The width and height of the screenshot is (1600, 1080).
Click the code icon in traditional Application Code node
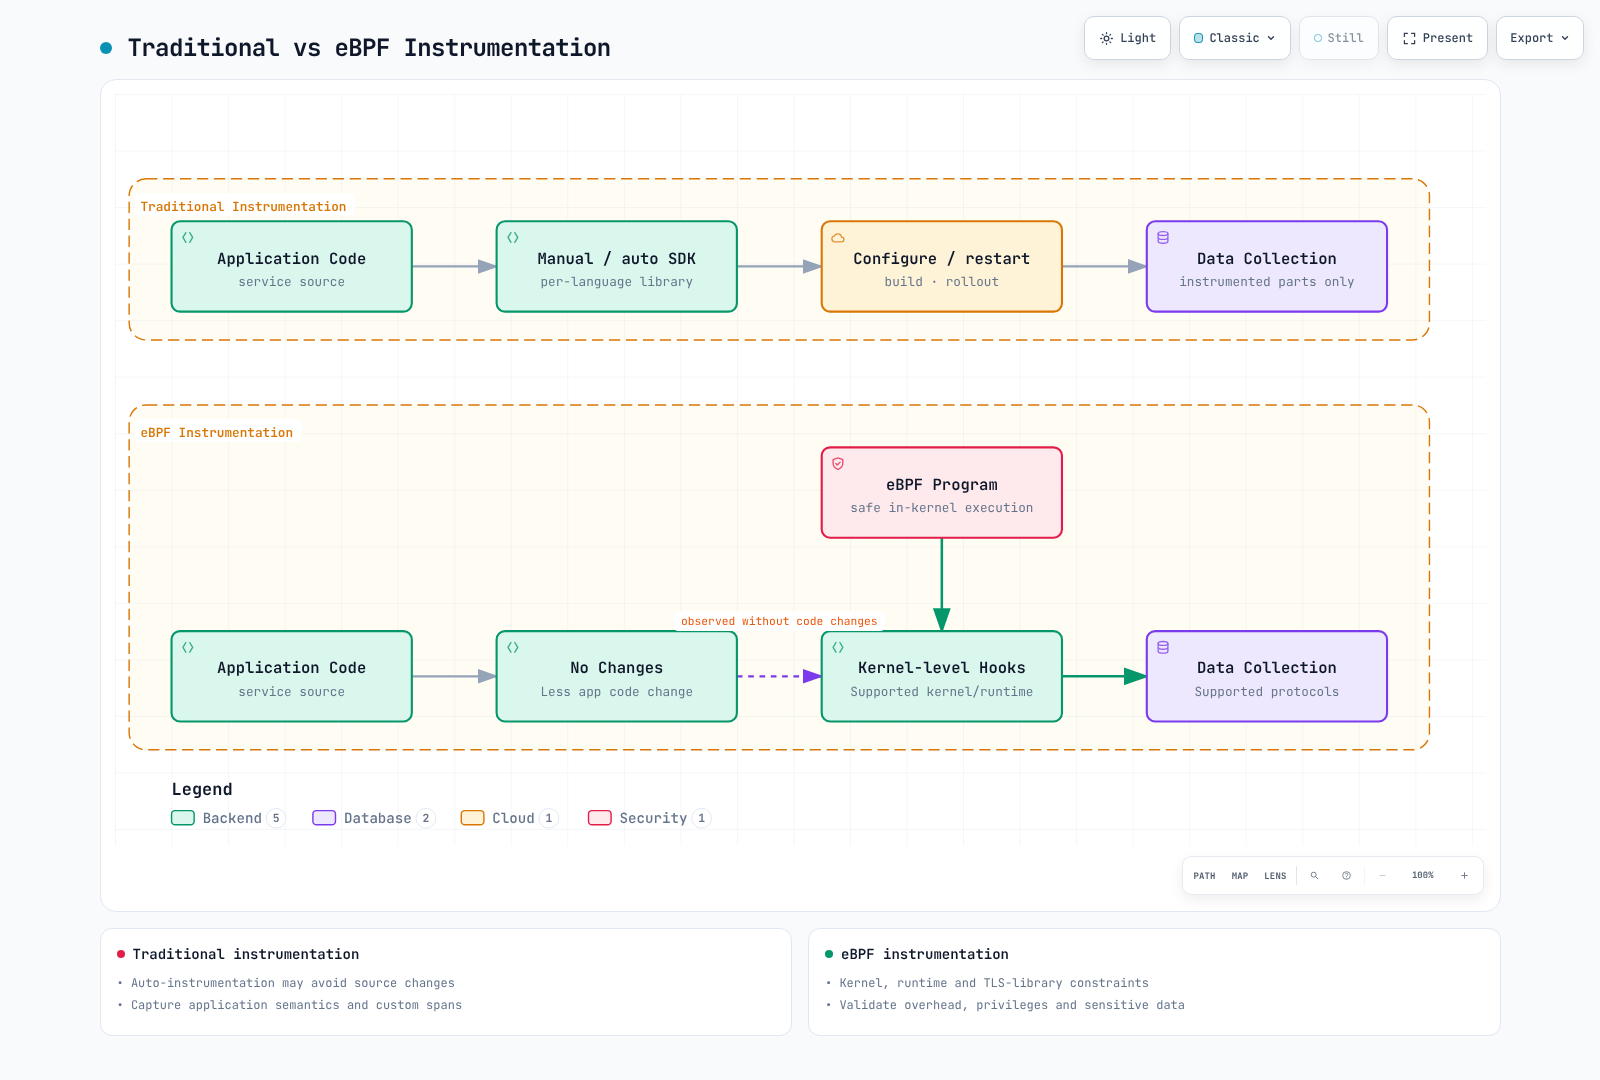pyautogui.click(x=188, y=238)
